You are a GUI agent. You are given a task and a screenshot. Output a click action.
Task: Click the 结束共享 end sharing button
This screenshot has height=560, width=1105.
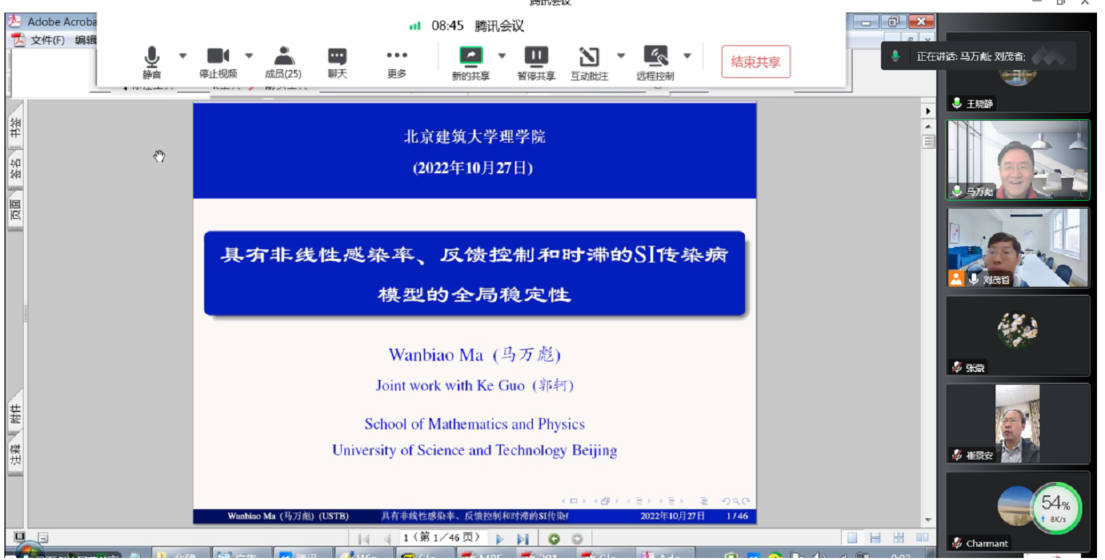tap(755, 62)
